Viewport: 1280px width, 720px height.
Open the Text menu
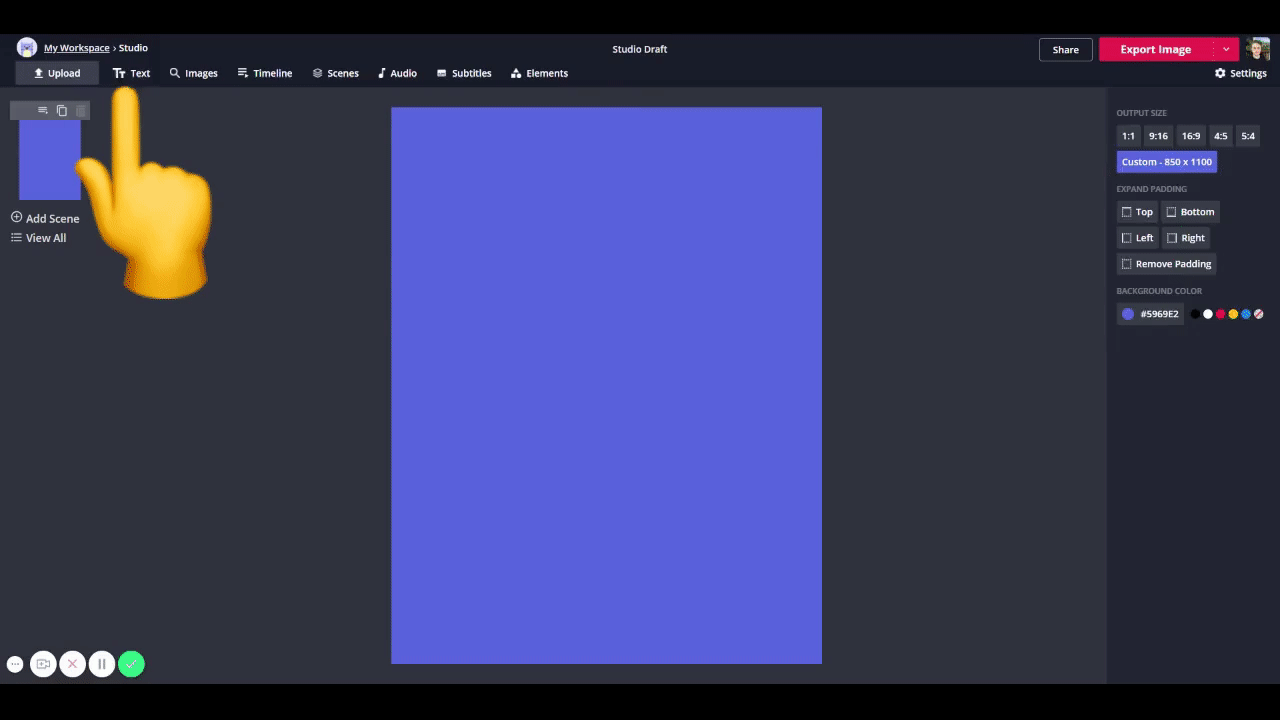131,73
